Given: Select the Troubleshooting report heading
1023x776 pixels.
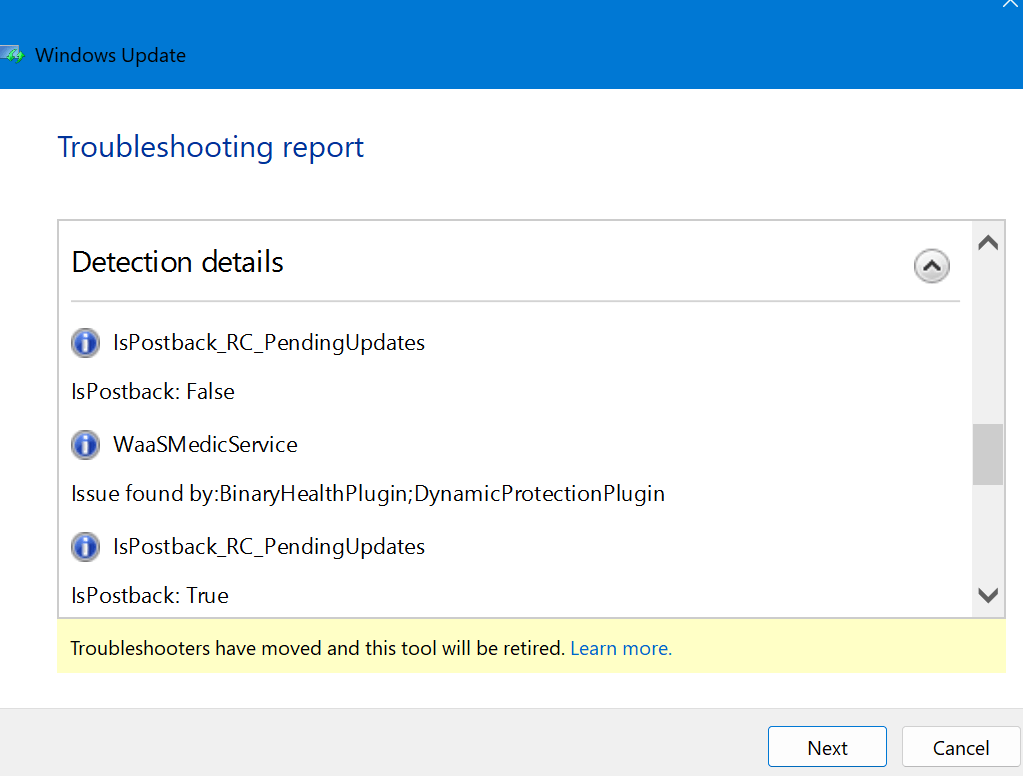Looking at the screenshot, I should coord(211,147).
